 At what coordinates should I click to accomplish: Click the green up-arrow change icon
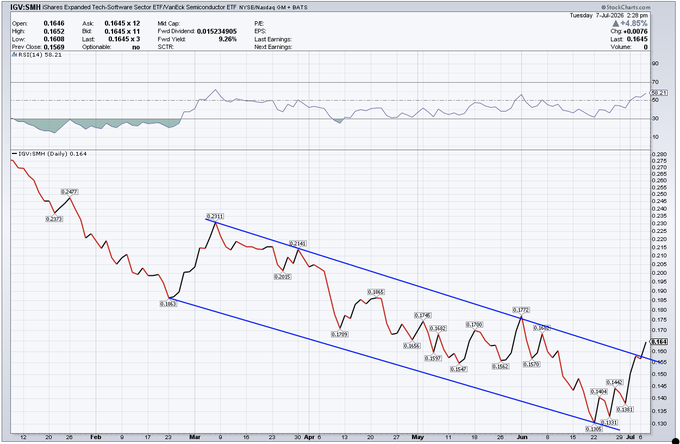[616, 23]
